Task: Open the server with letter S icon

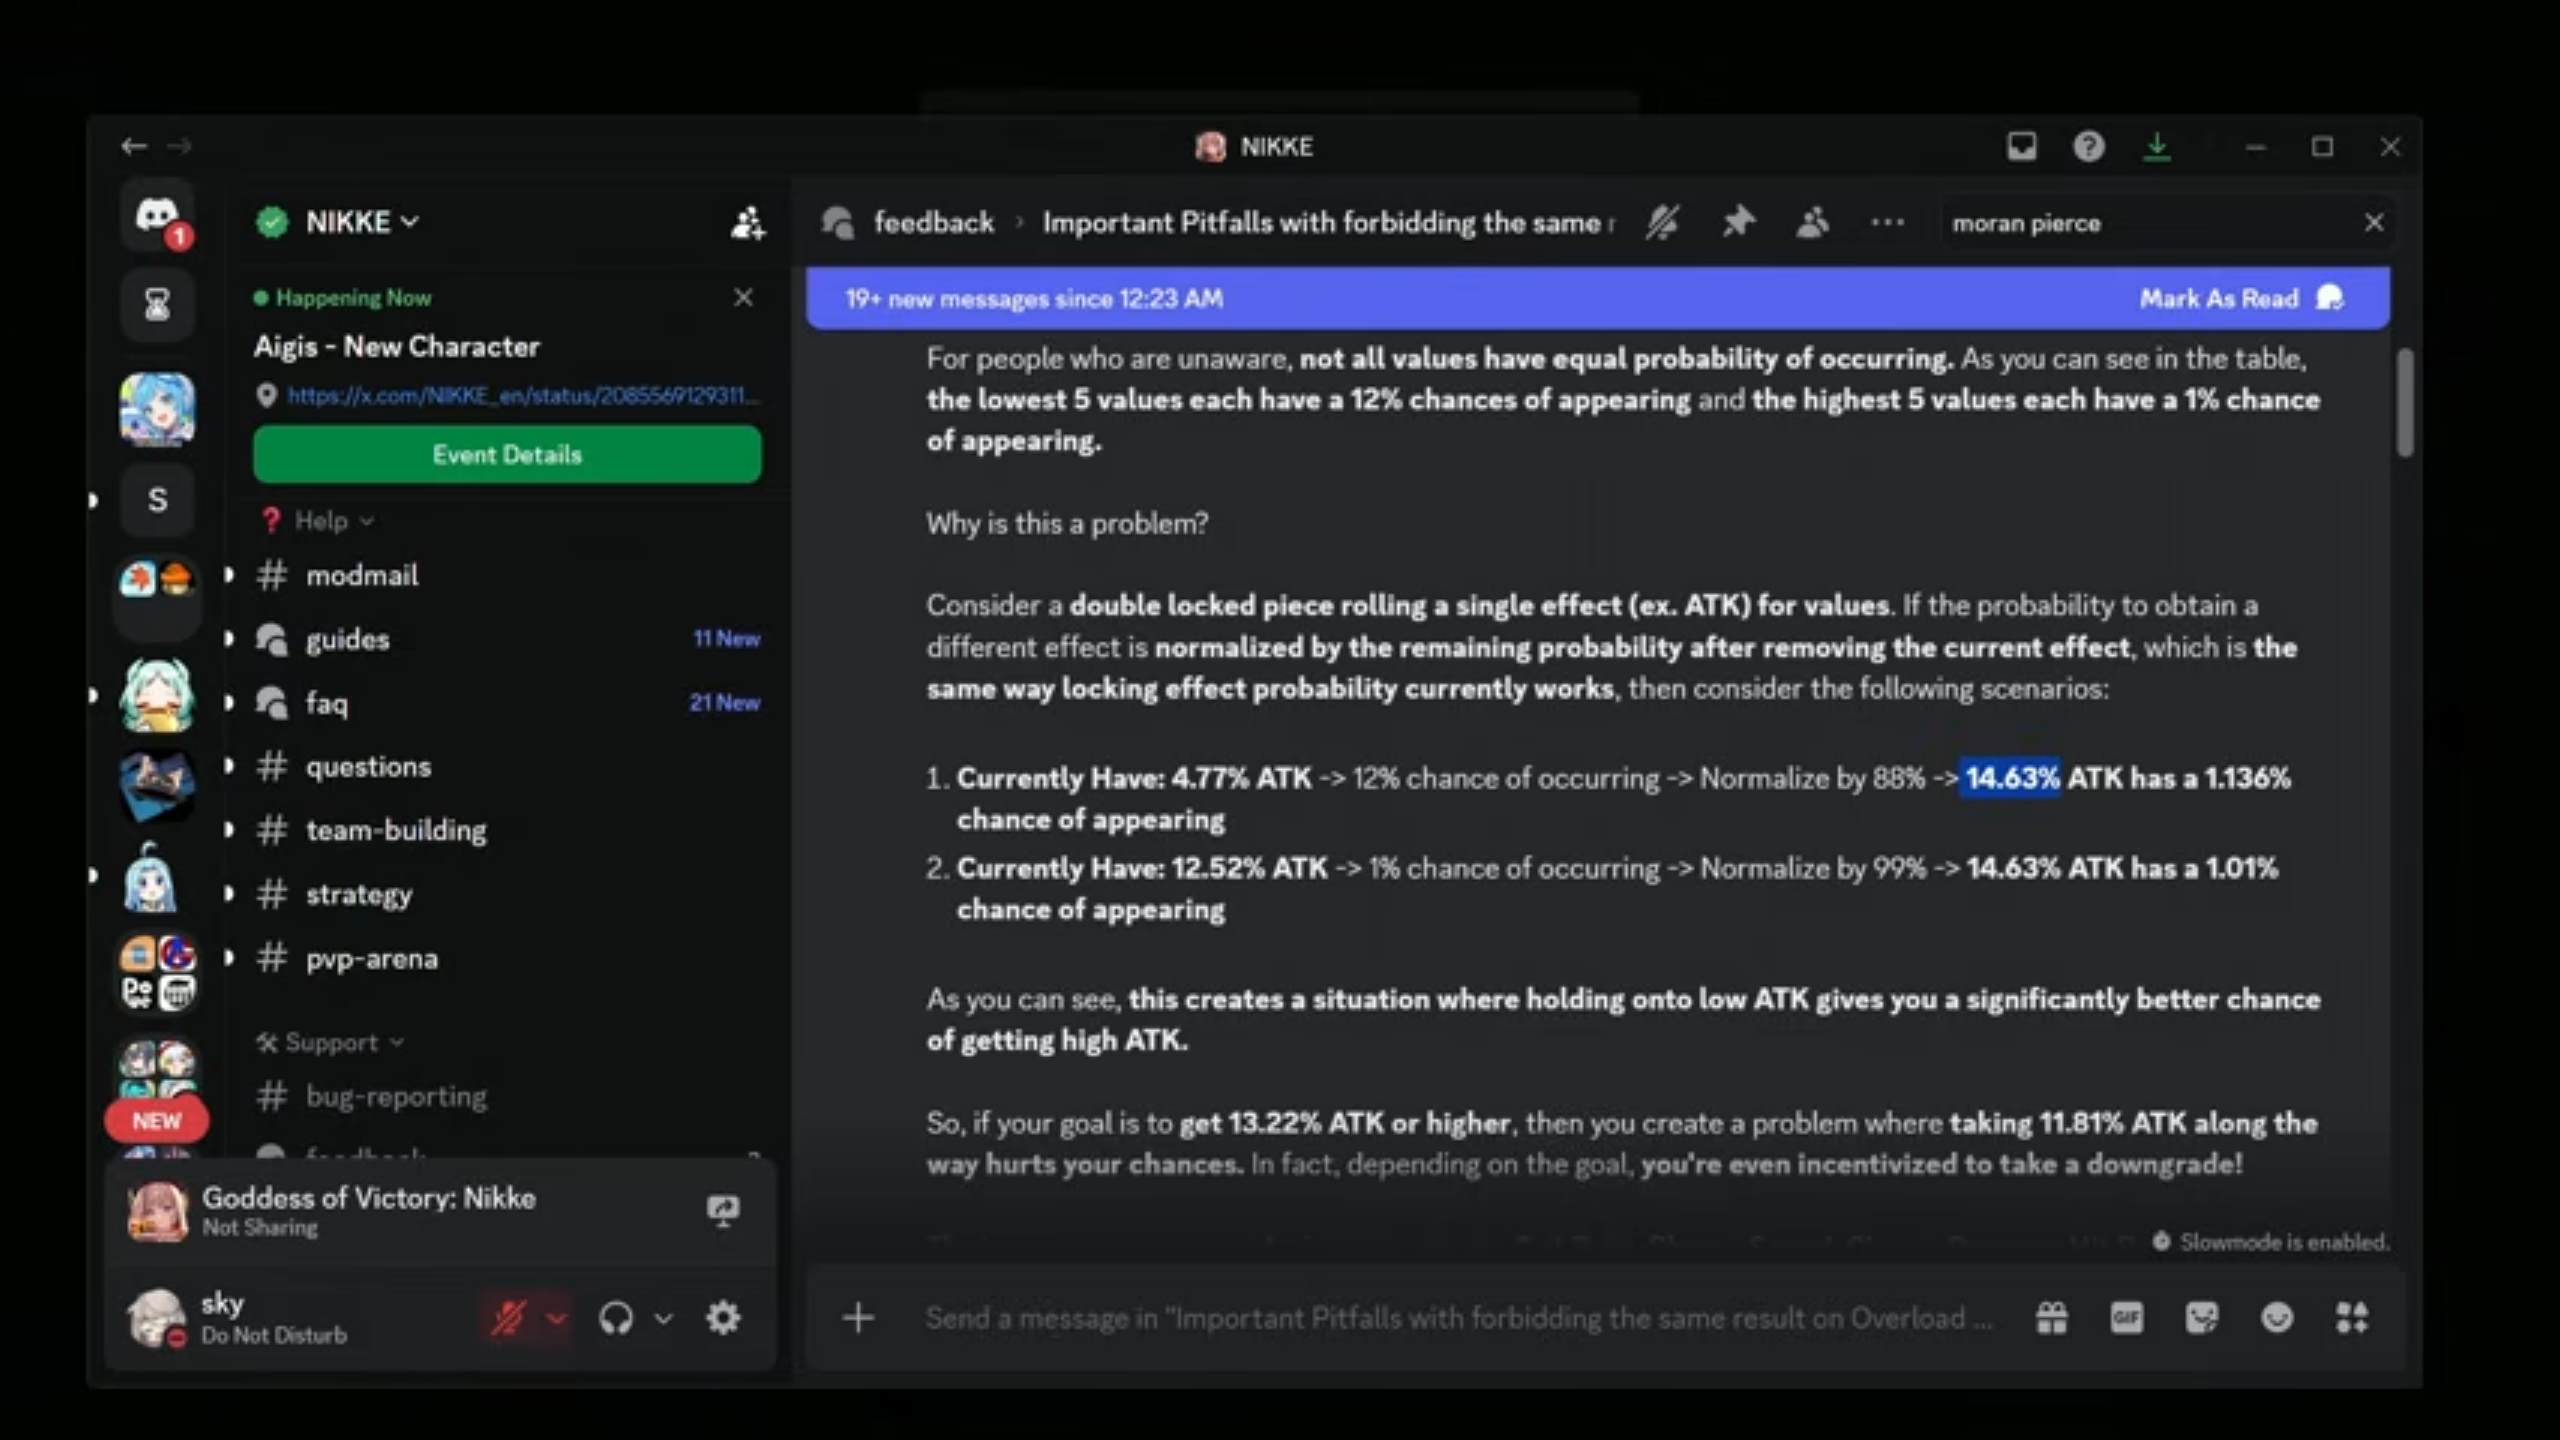Action: (157, 499)
